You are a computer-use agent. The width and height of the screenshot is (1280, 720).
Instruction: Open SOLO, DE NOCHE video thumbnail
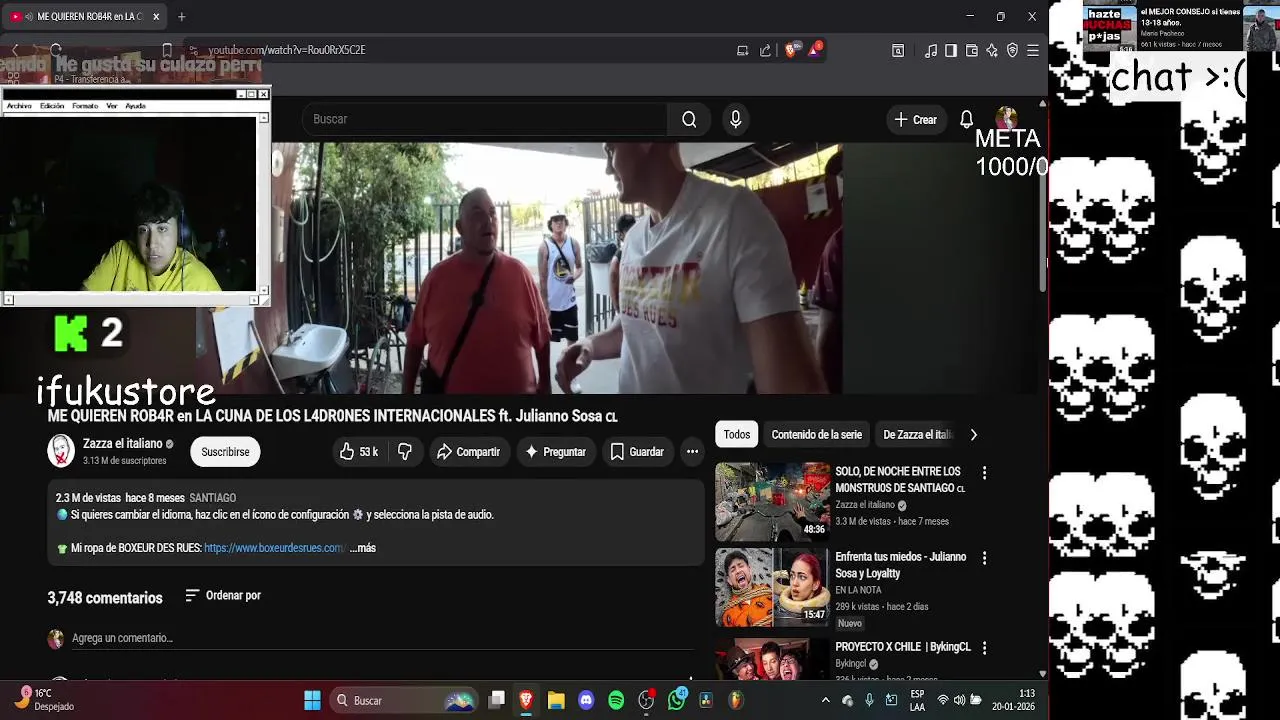click(x=773, y=502)
